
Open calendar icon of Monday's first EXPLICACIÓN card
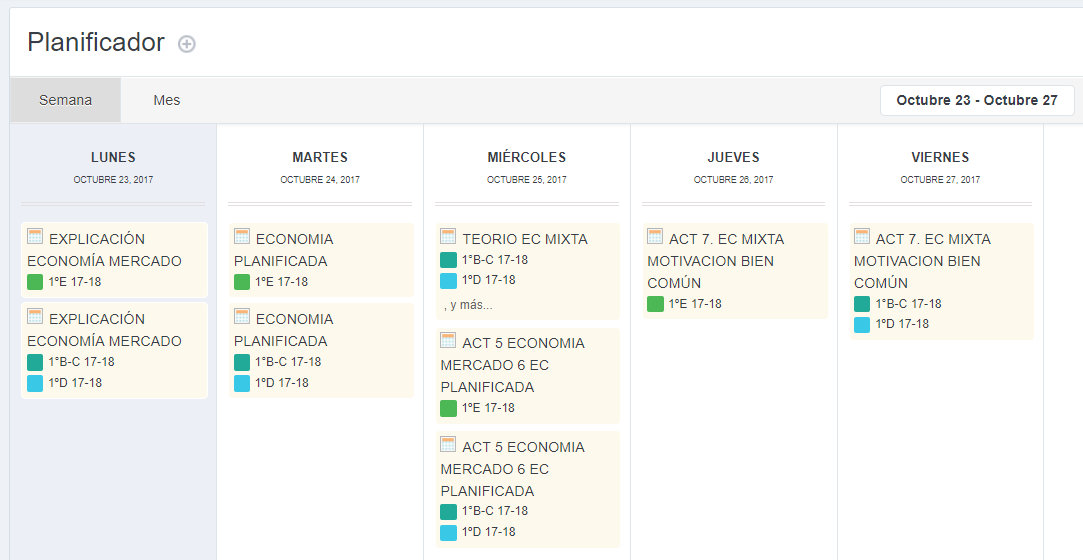pyautogui.click(x=35, y=236)
